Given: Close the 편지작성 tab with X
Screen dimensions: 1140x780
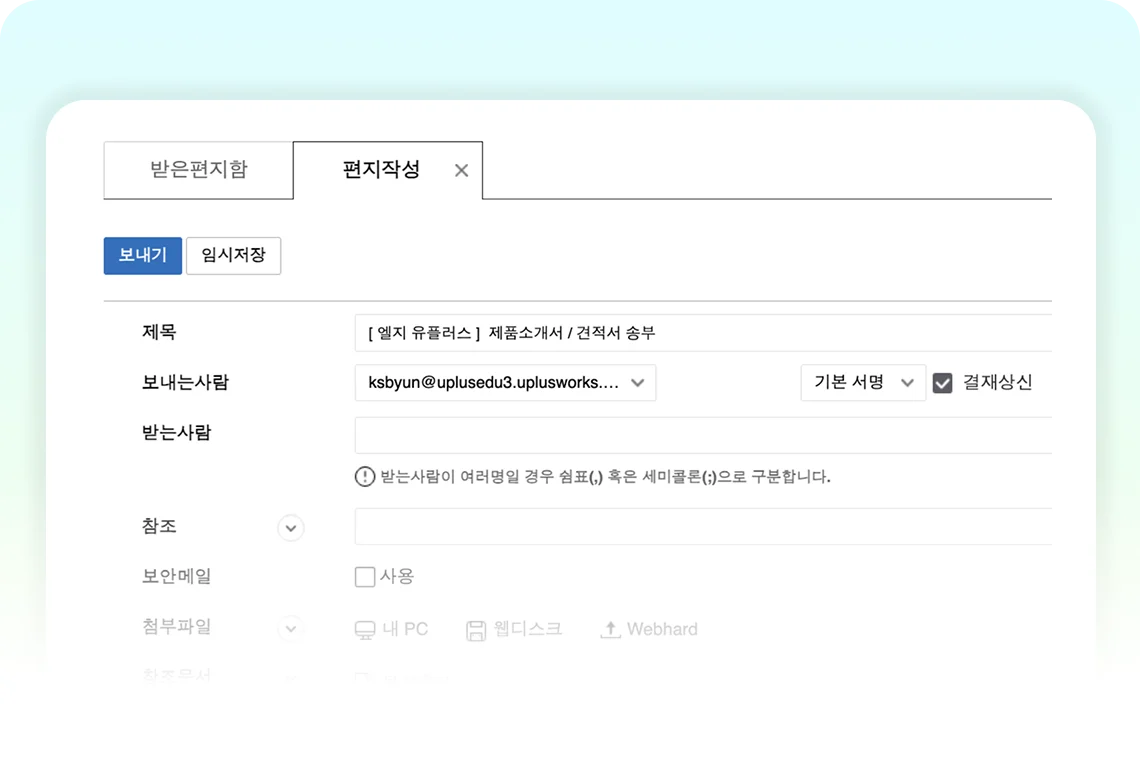Looking at the screenshot, I should pyautogui.click(x=461, y=171).
